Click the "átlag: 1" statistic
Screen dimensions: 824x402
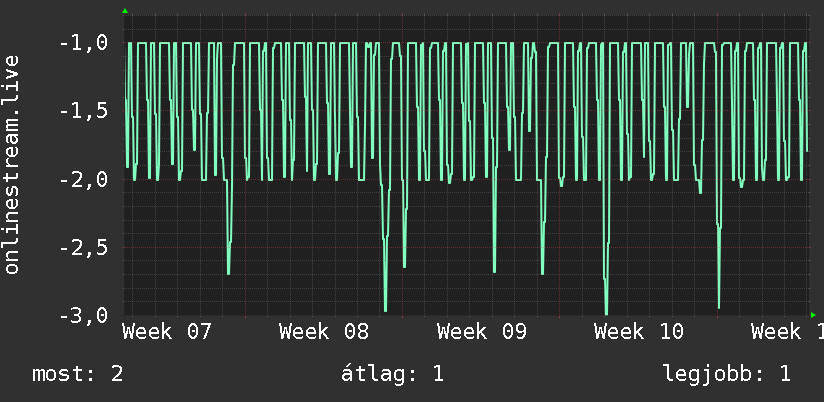pos(392,374)
